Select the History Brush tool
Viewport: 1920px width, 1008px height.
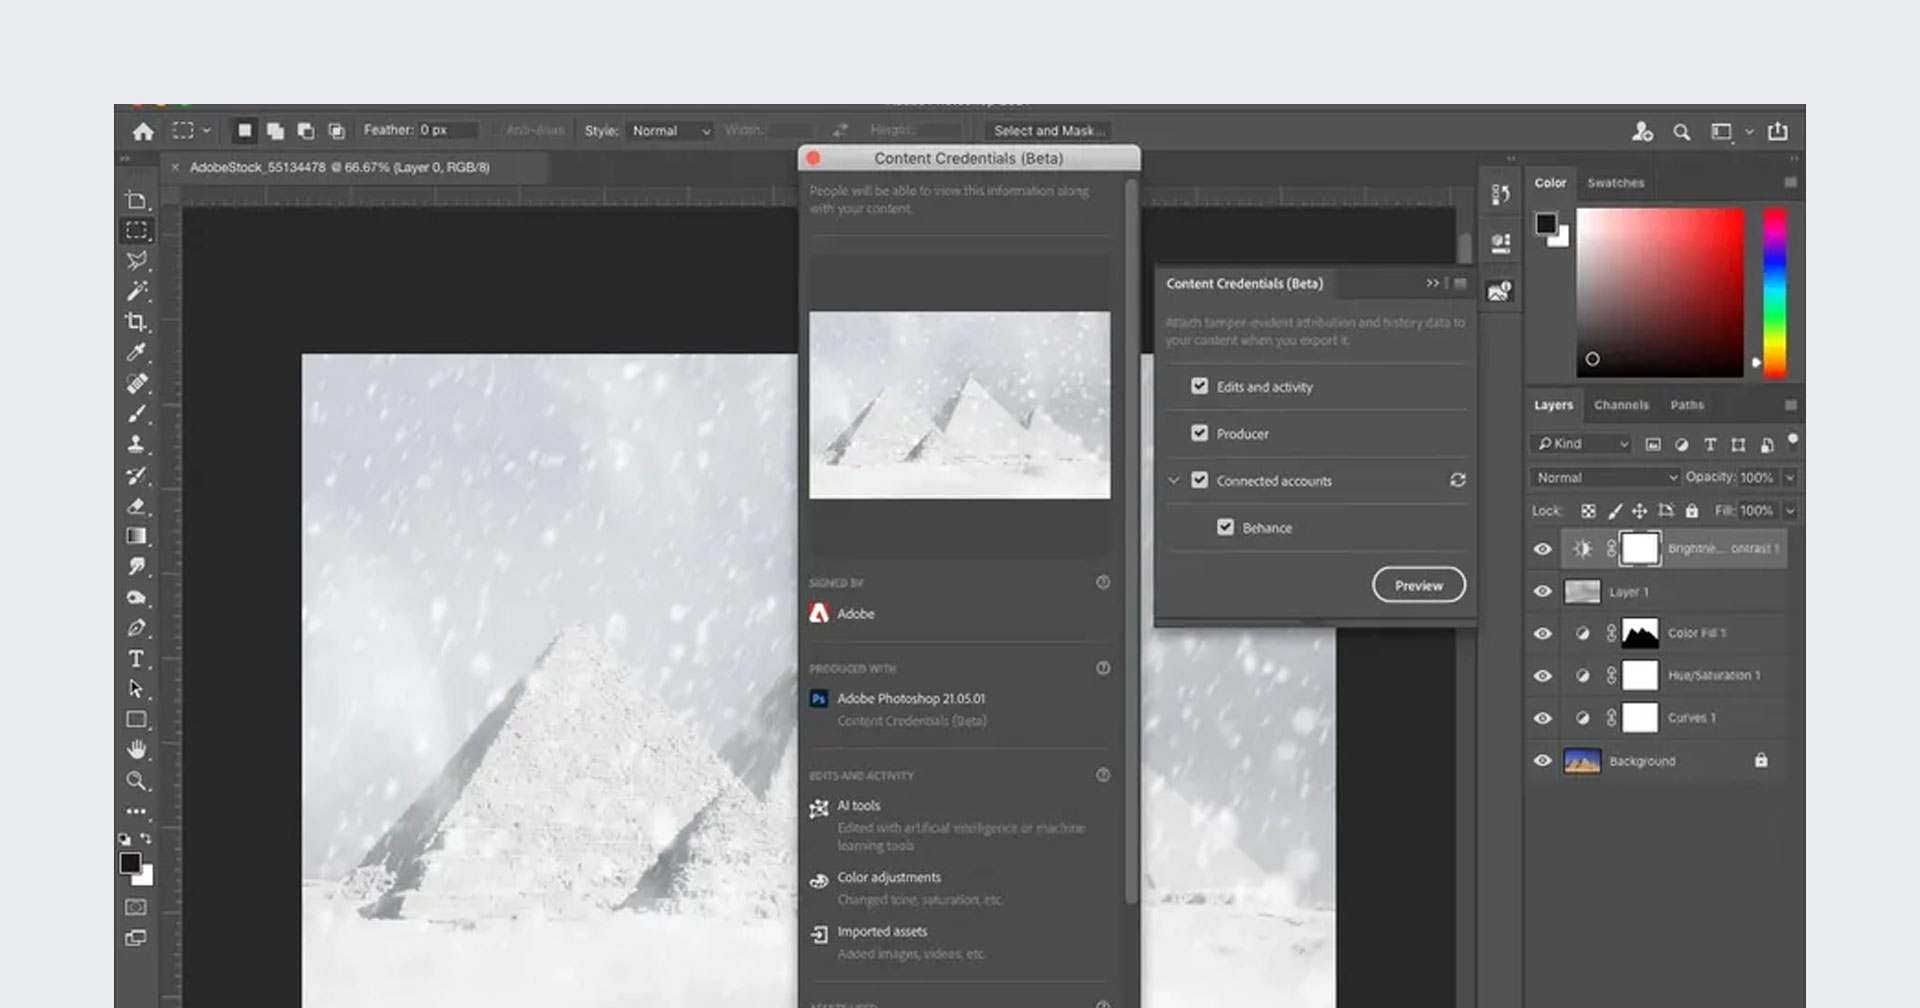click(137, 475)
